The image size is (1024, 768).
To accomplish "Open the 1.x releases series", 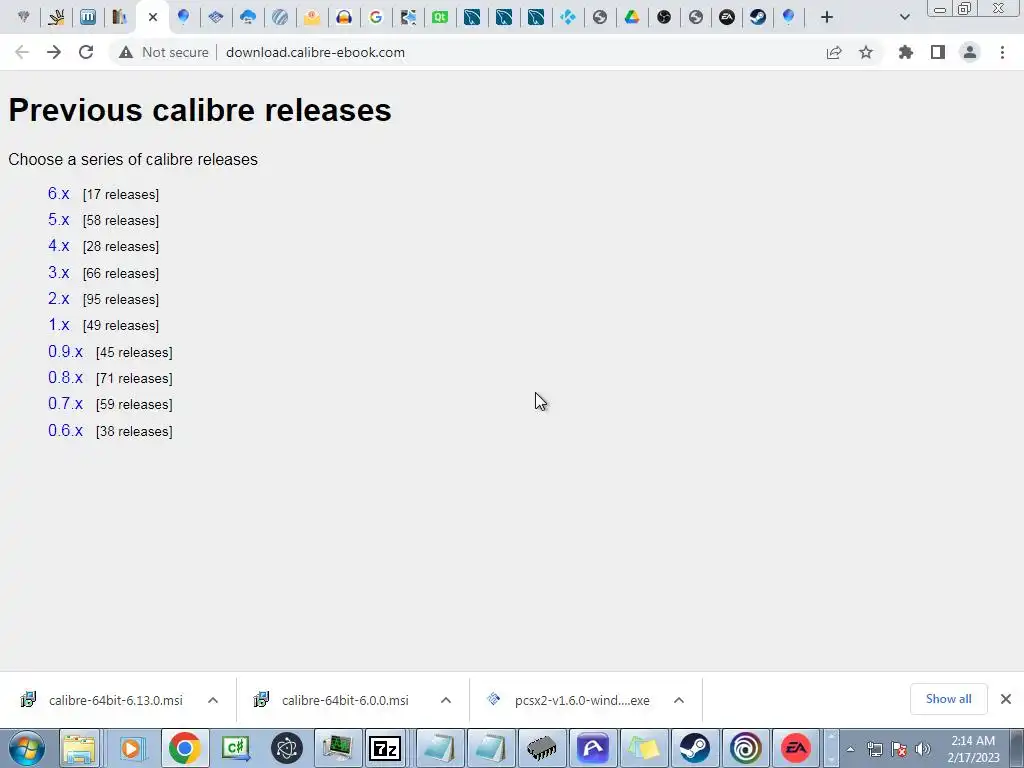I will [x=59, y=325].
